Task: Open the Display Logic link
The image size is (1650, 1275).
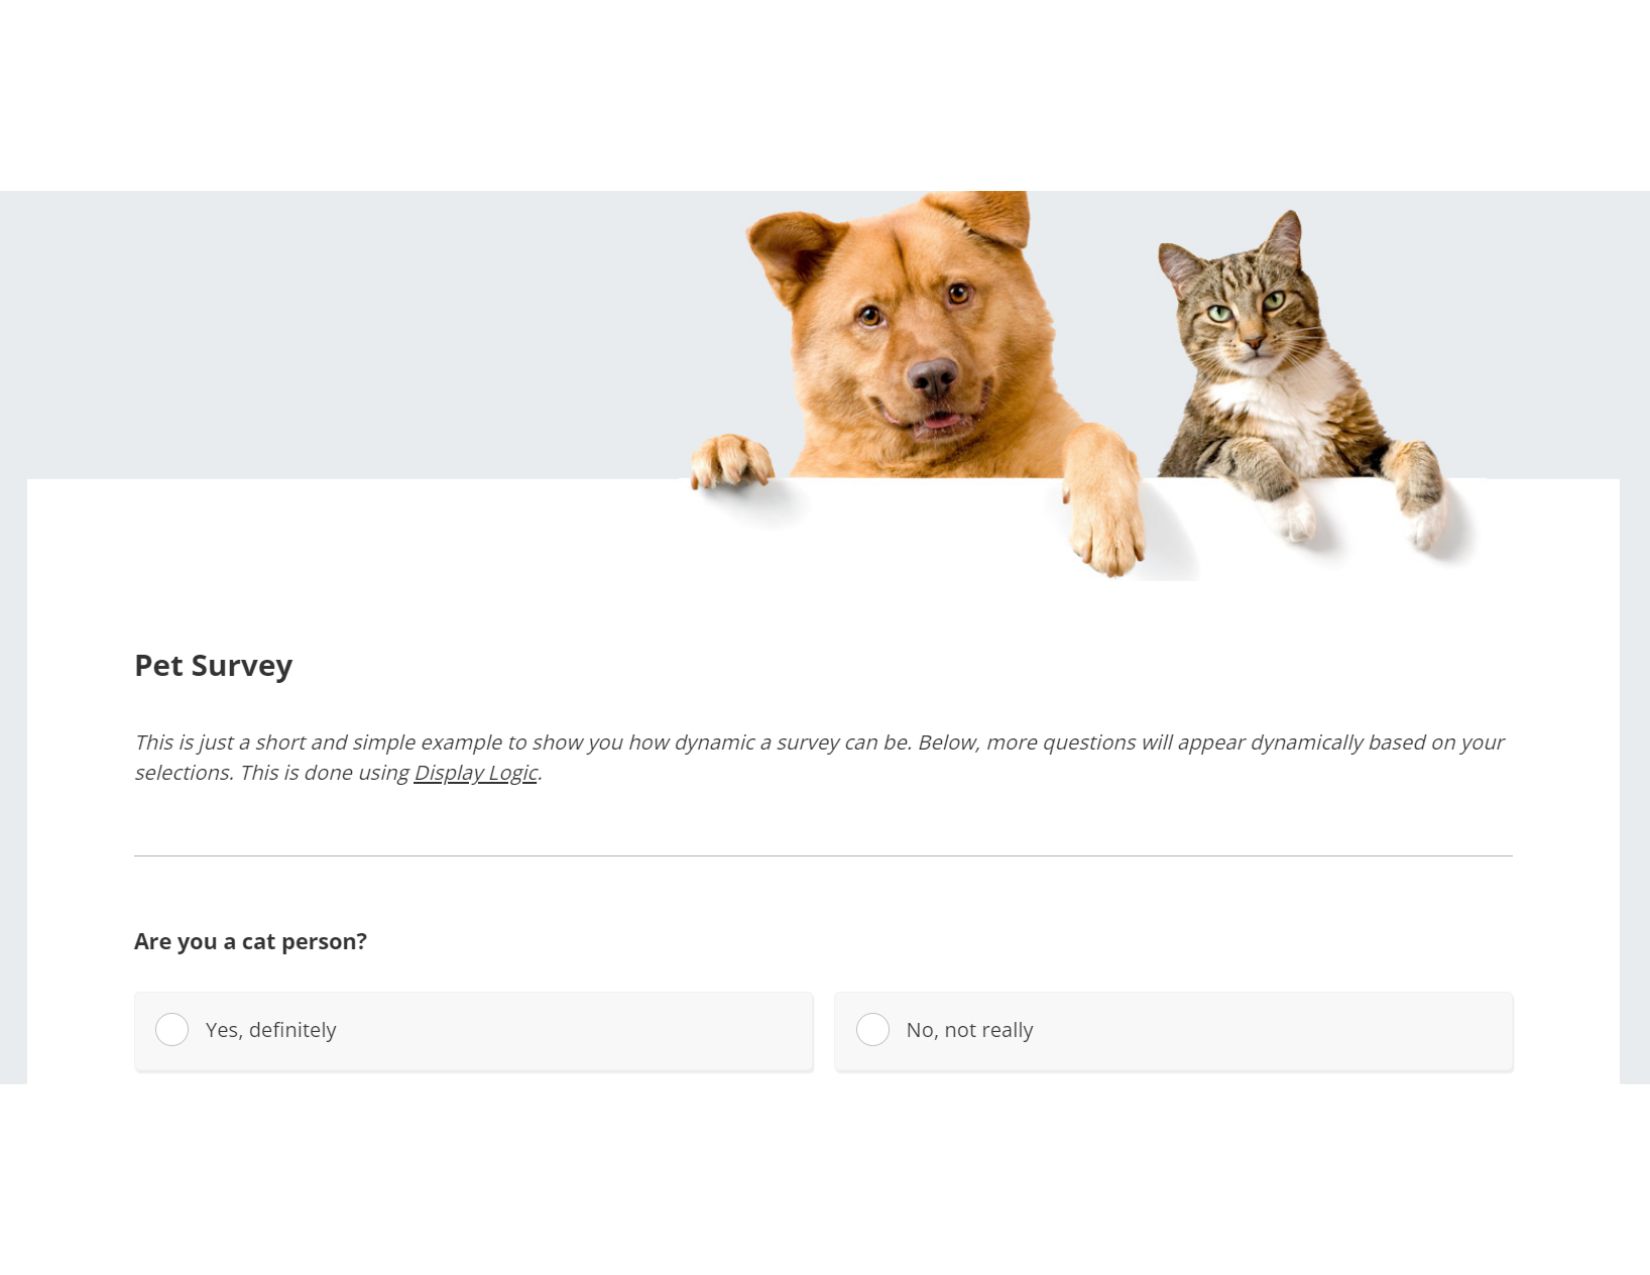Action: click(476, 773)
